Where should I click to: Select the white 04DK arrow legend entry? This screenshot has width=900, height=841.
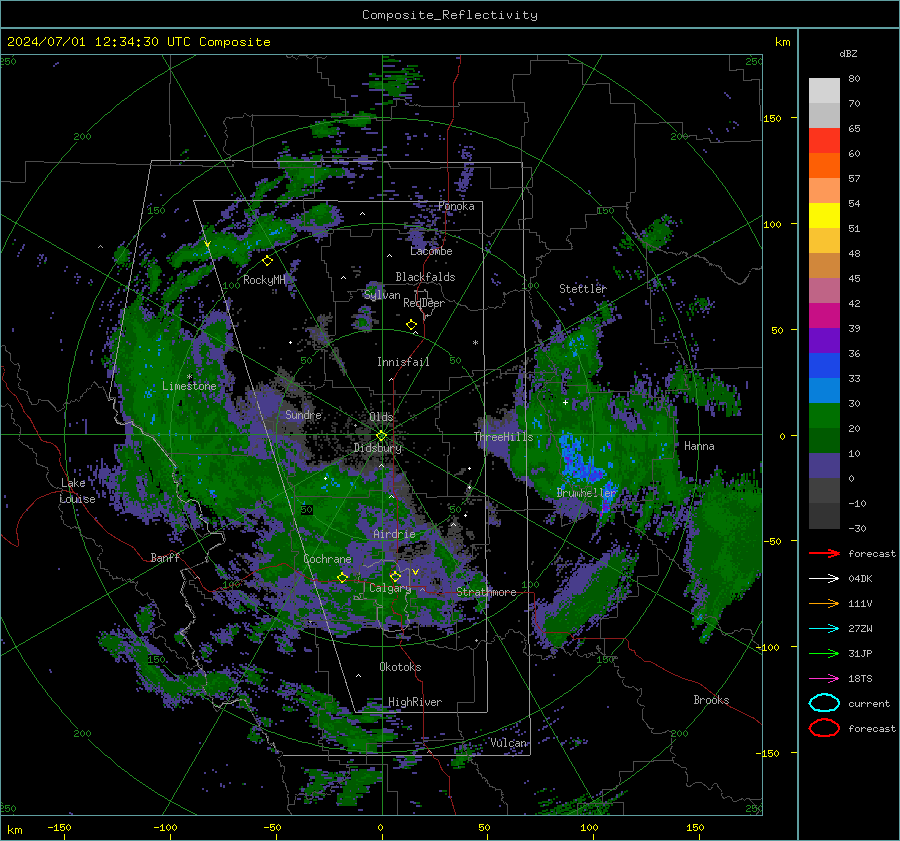coord(824,578)
